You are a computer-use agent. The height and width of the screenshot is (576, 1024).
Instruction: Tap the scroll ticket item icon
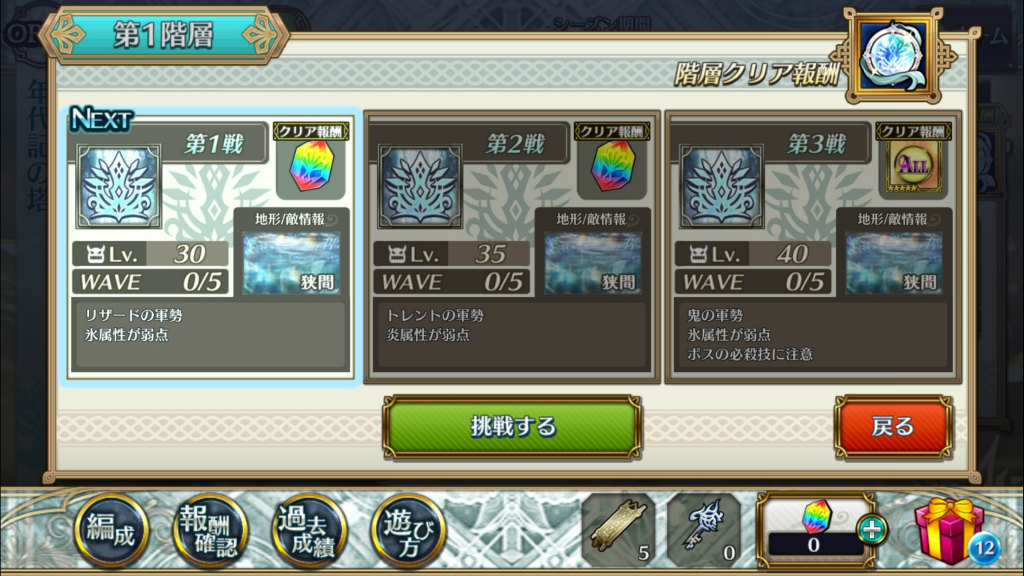618,529
